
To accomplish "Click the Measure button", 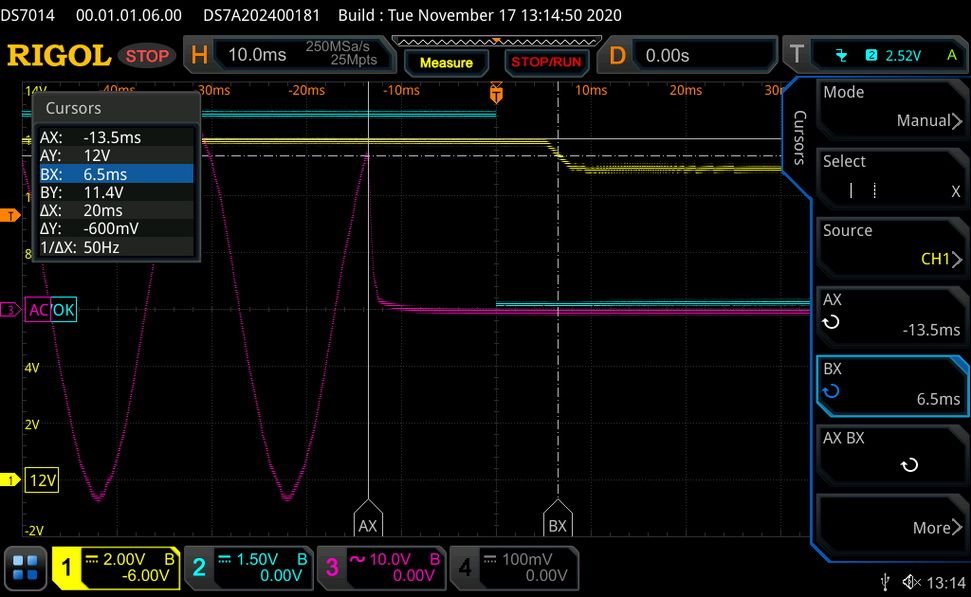I will tap(446, 63).
